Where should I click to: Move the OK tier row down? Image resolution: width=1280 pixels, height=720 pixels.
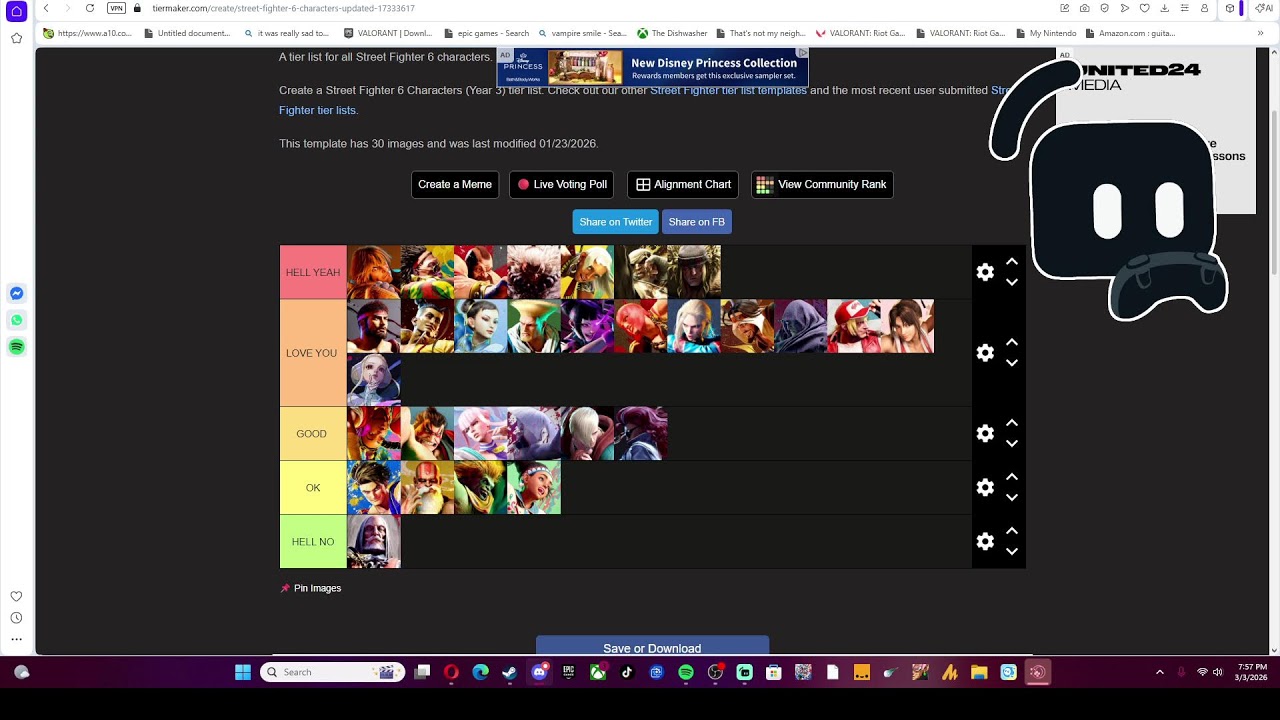[1012, 498]
